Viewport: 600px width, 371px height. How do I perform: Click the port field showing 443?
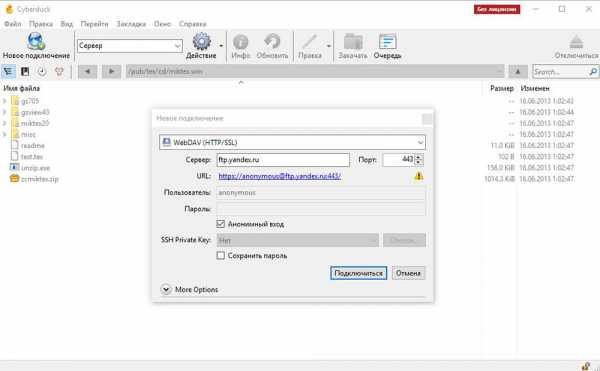pyautogui.click(x=399, y=159)
